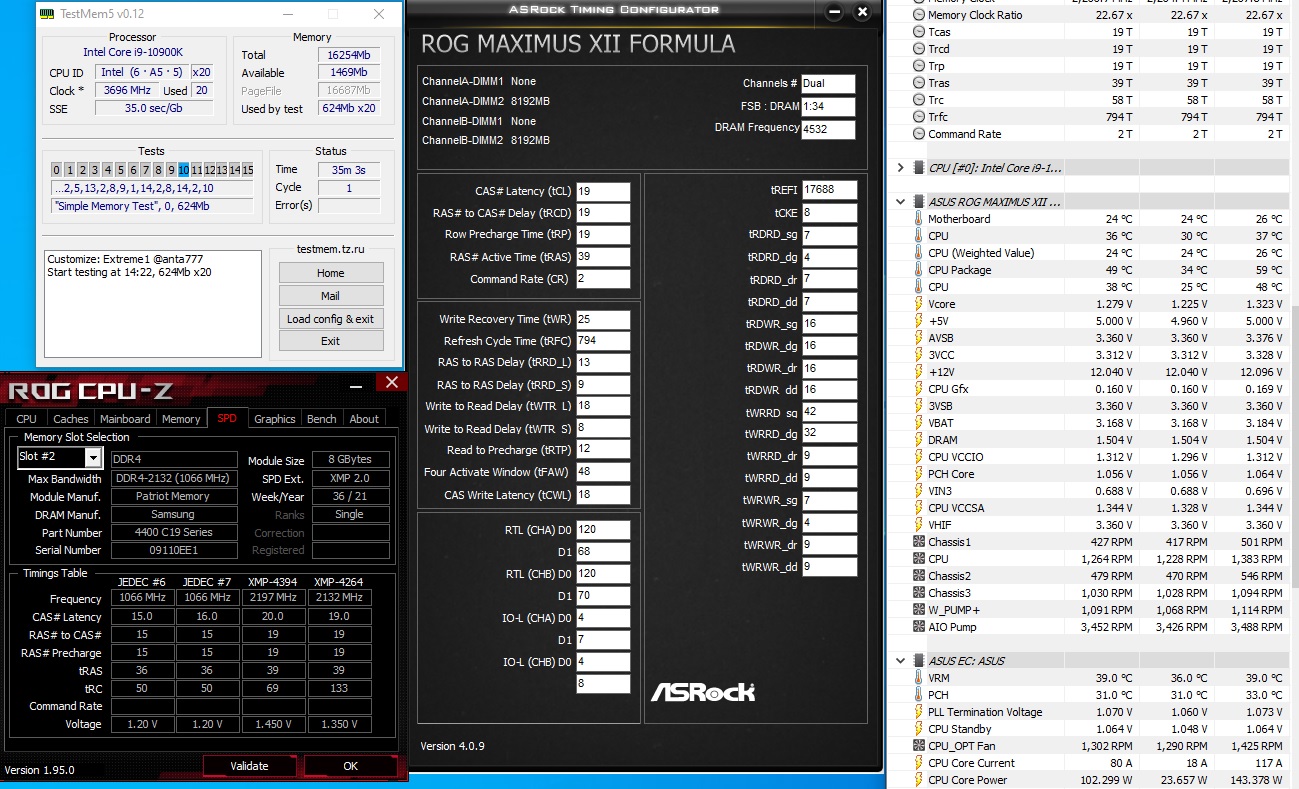Select the Graphics tab in CPU-Z

(275, 419)
